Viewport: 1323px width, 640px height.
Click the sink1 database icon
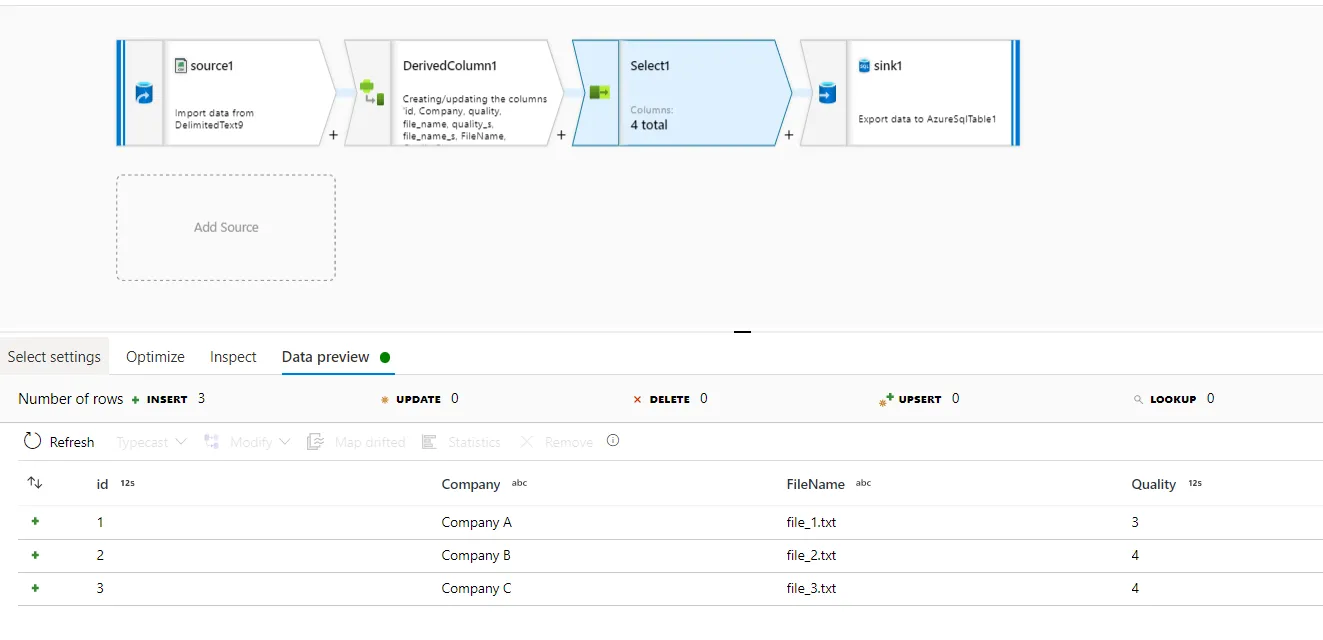click(826, 94)
